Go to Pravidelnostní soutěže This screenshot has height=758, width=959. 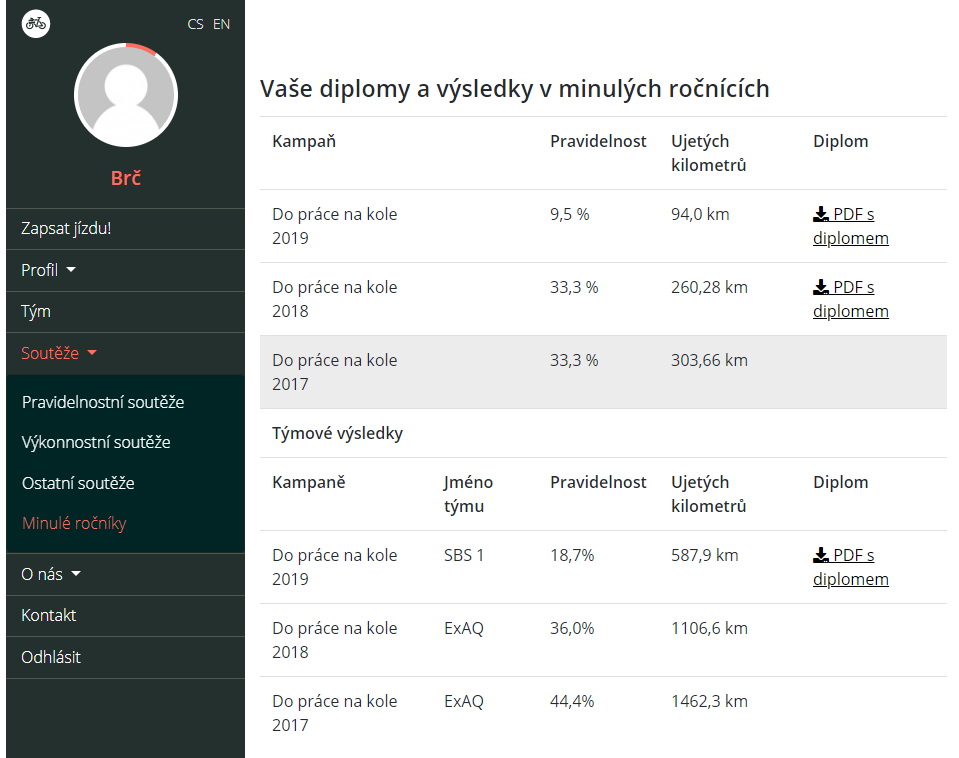[103, 402]
